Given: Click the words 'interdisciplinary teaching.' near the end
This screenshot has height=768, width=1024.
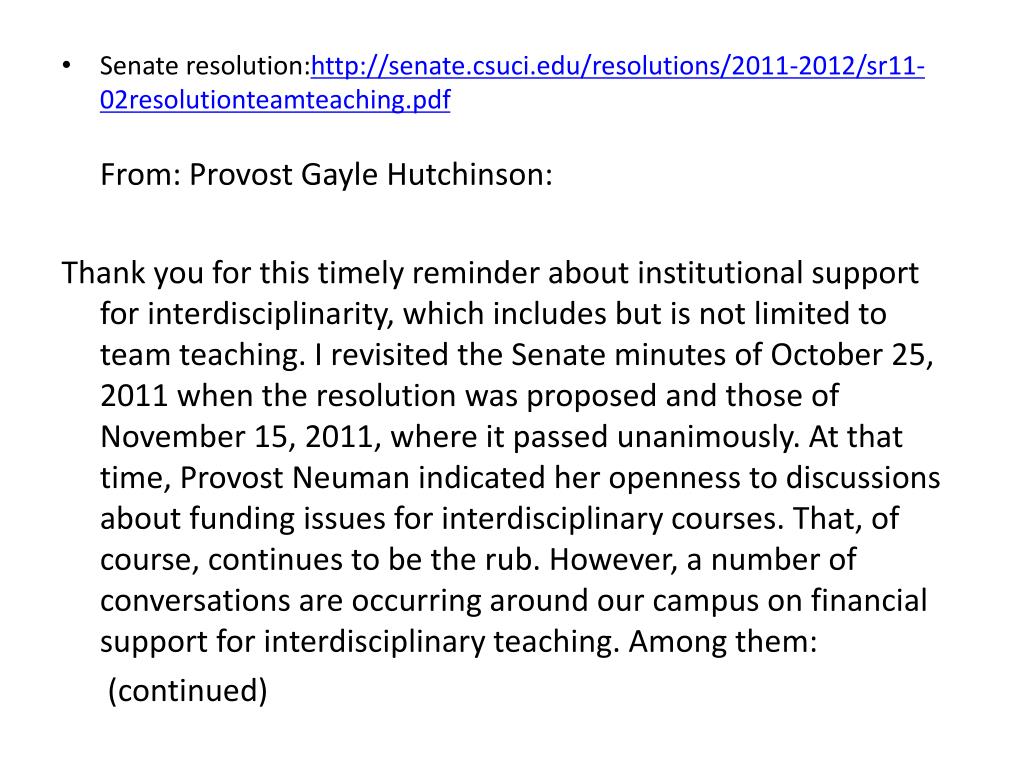Looking at the screenshot, I should click(441, 641).
